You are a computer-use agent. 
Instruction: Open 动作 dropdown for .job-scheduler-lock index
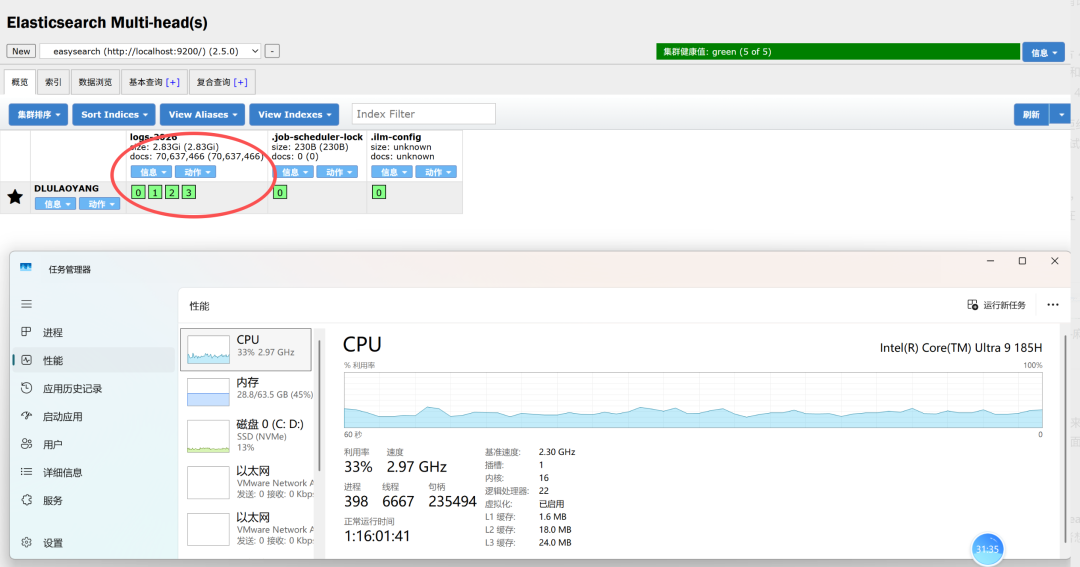[x=337, y=172]
